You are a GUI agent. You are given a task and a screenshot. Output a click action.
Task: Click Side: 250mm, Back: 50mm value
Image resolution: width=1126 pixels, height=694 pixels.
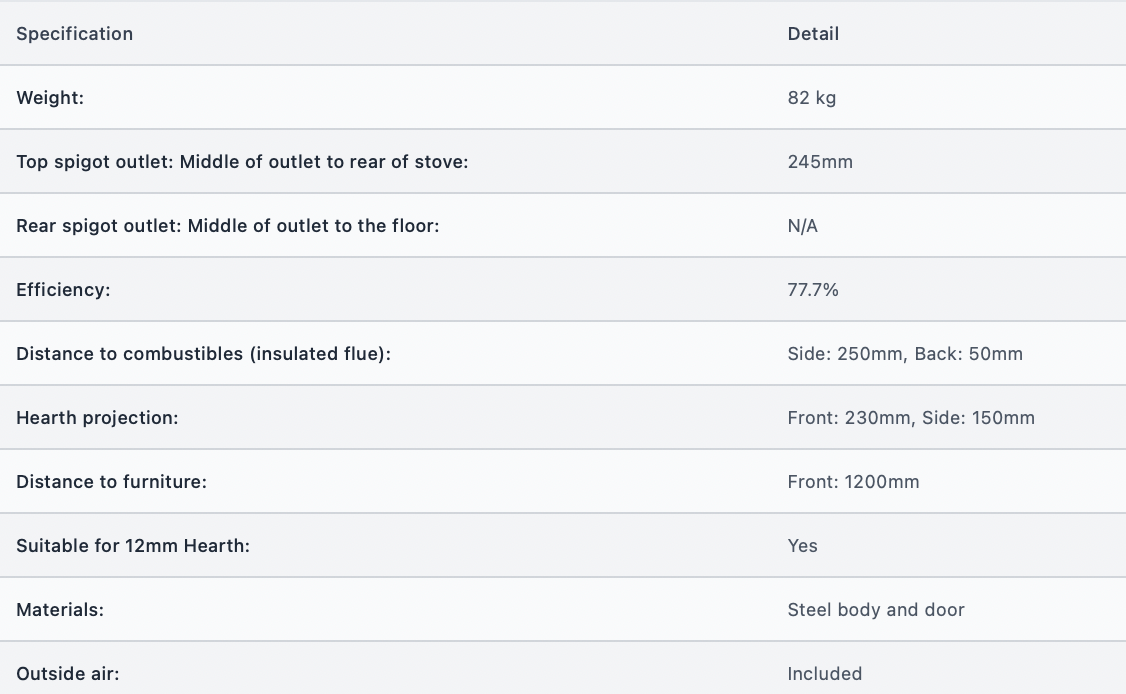tap(905, 353)
